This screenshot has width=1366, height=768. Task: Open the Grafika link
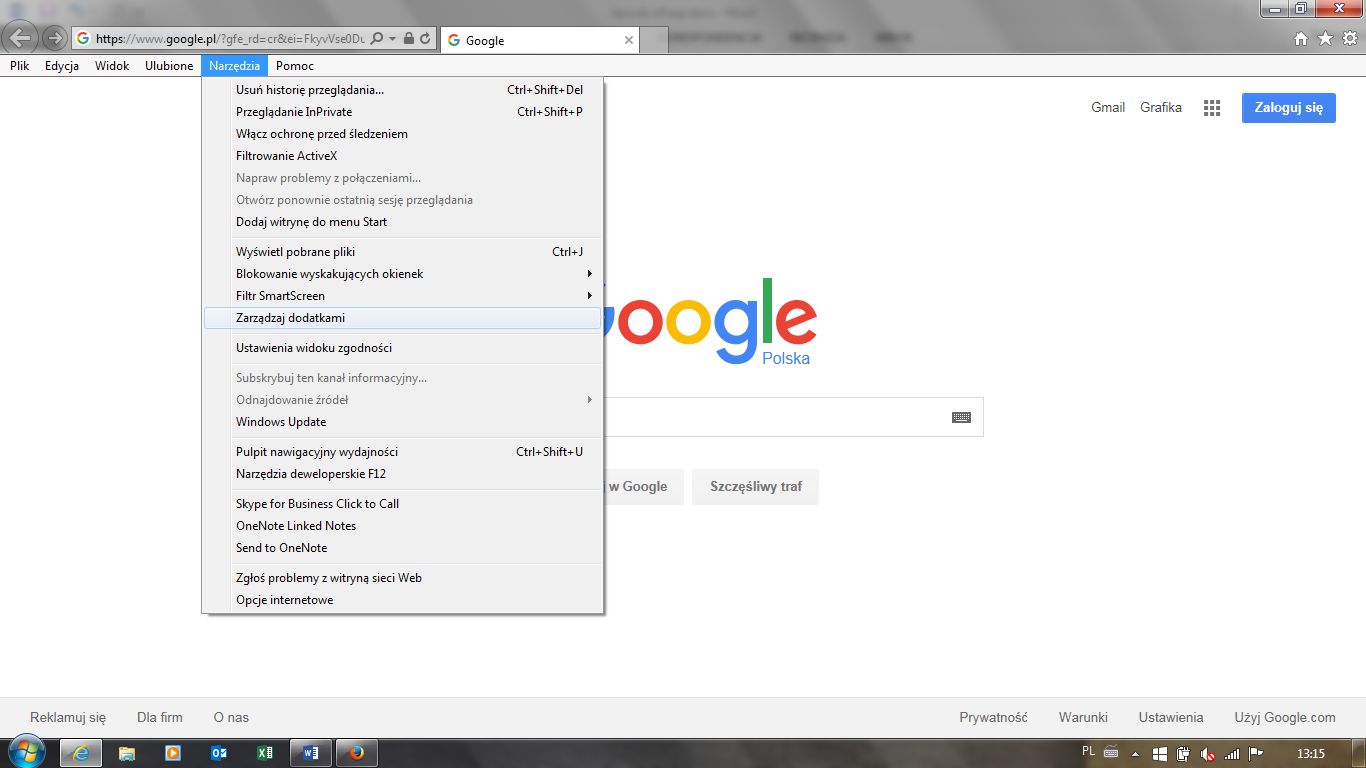(1161, 107)
